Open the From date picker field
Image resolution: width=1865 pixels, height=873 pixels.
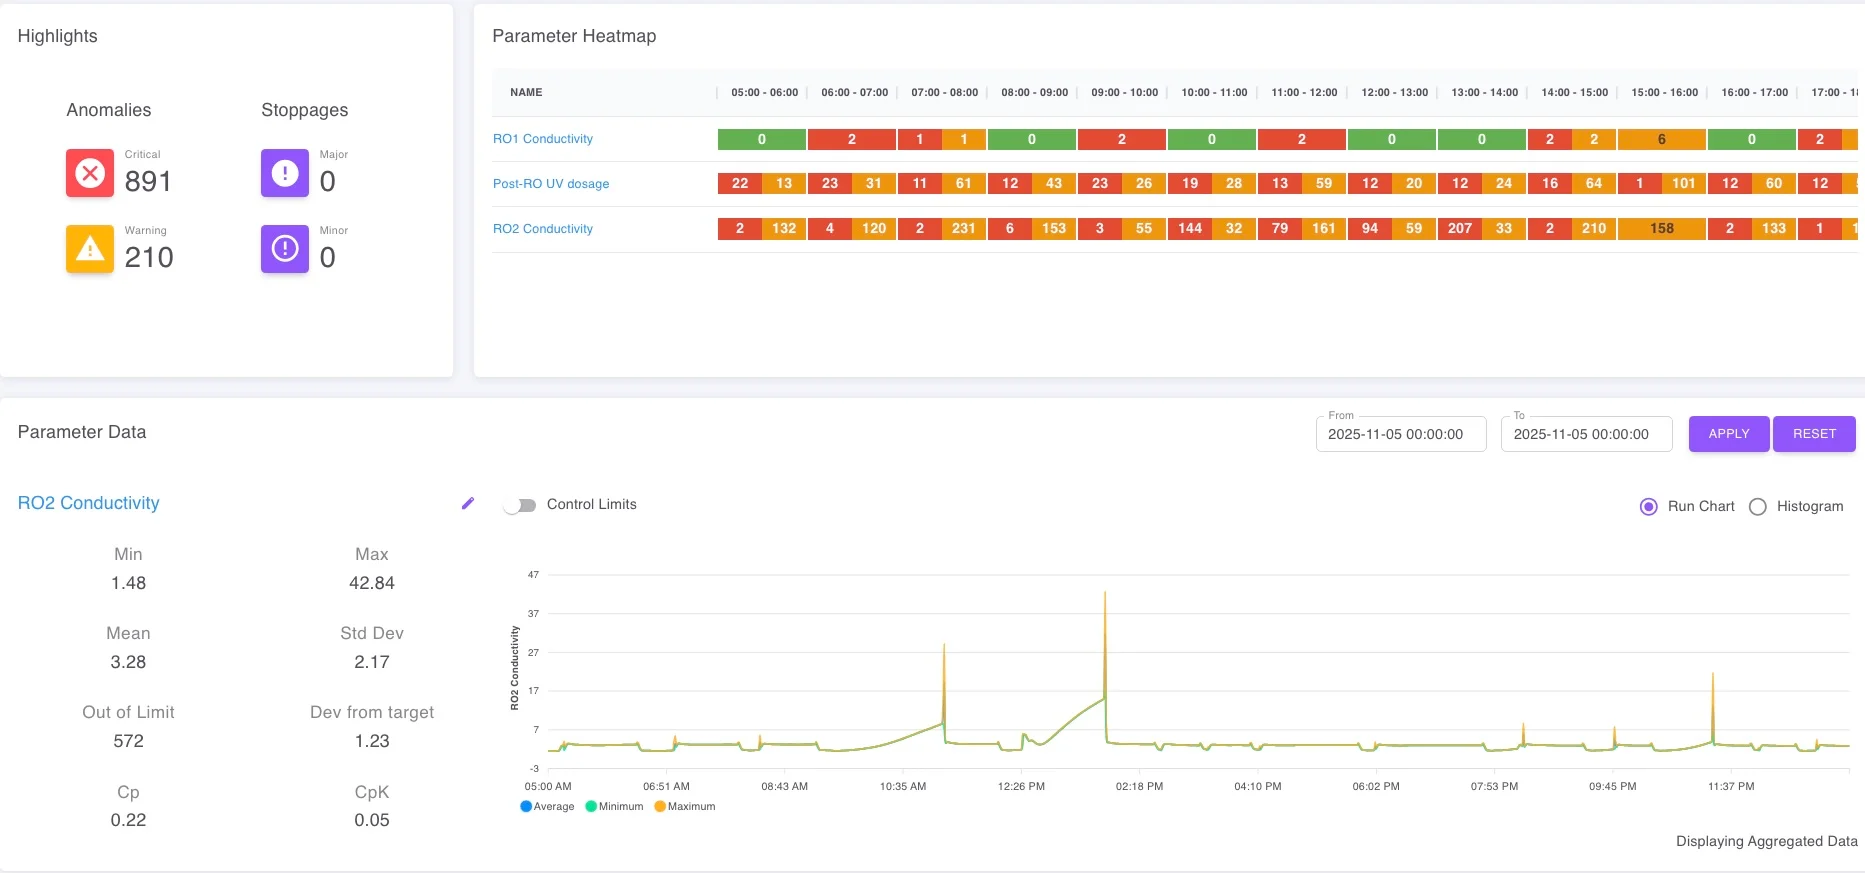click(1400, 434)
